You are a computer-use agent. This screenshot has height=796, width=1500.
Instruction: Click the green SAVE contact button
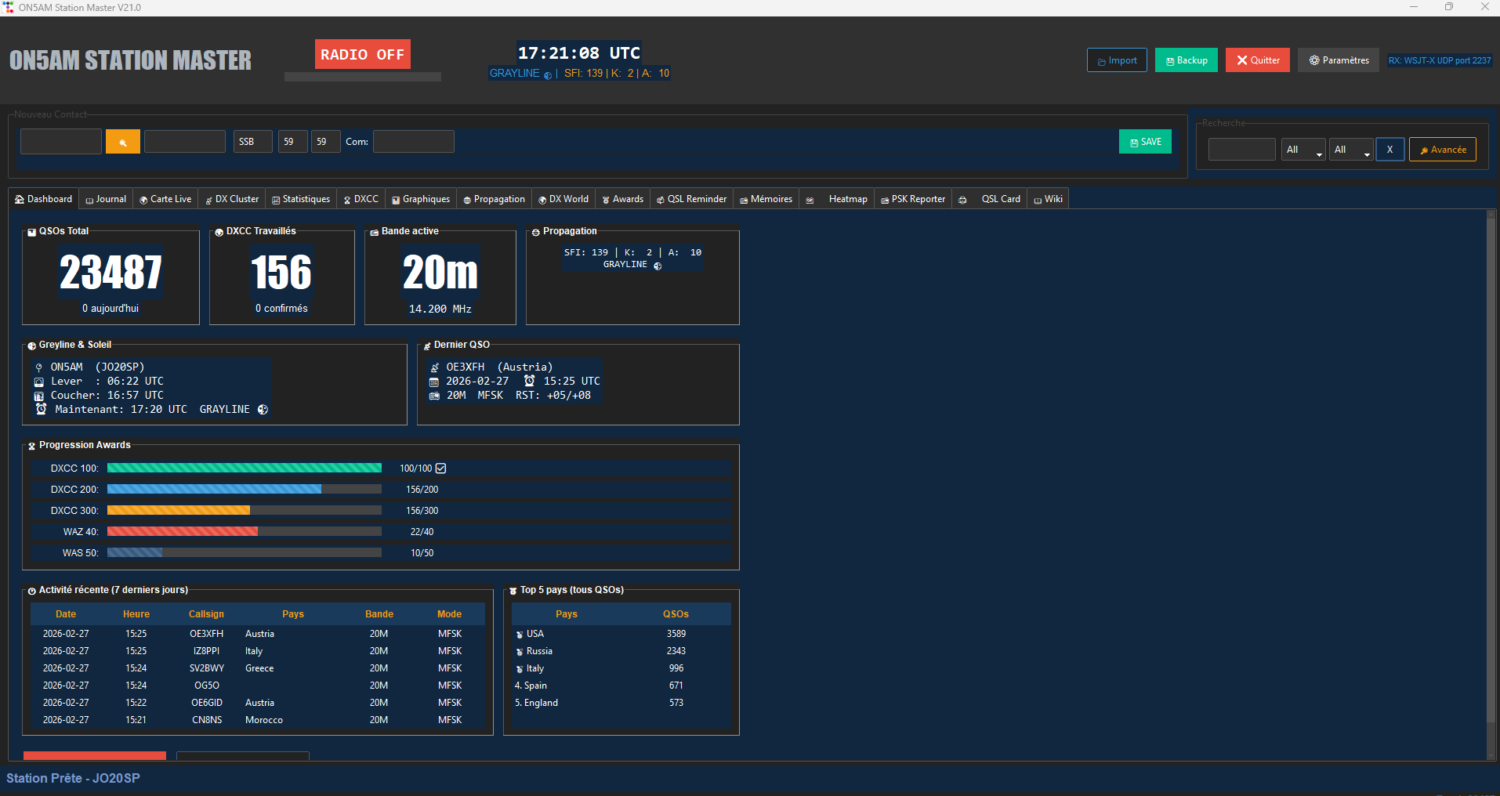pos(1145,142)
